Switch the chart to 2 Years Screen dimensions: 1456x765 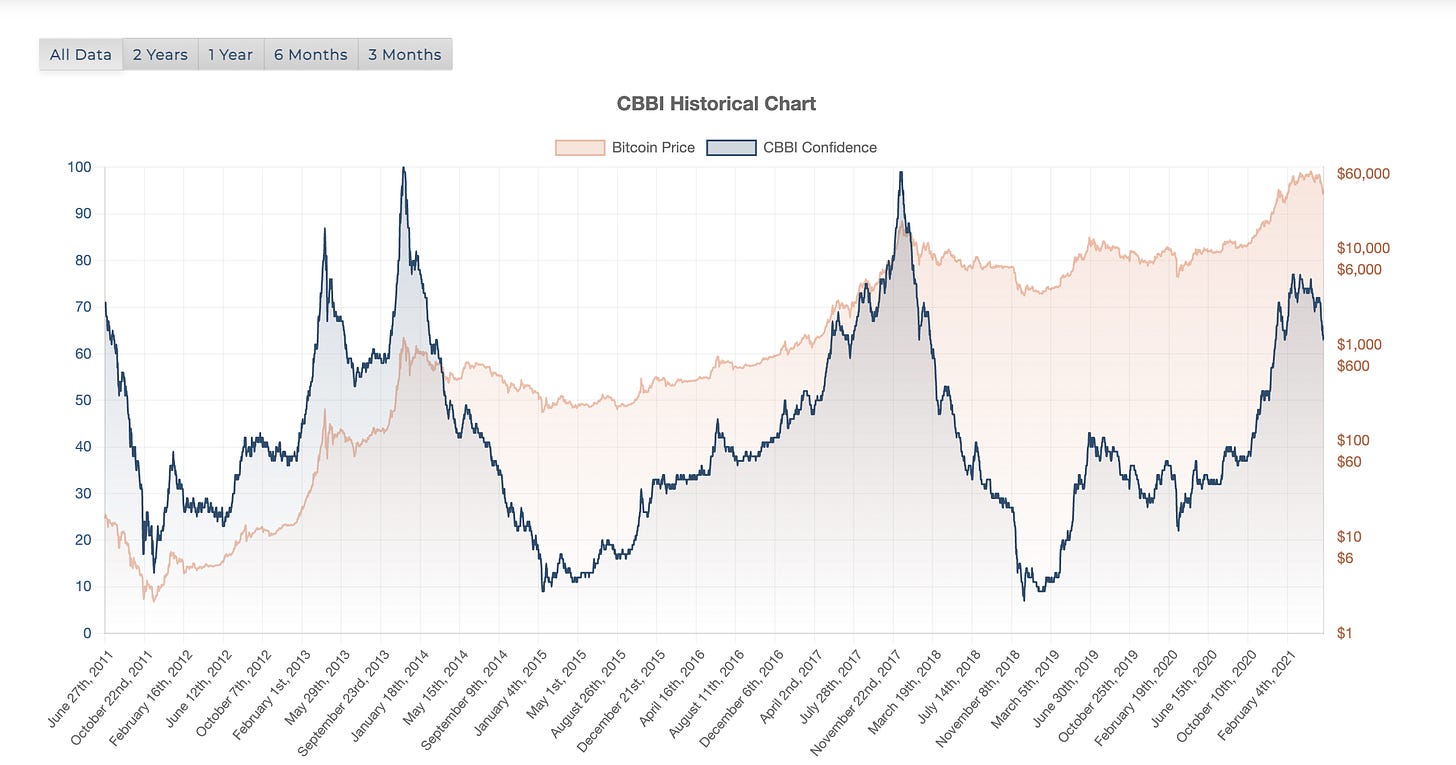(160, 54)
